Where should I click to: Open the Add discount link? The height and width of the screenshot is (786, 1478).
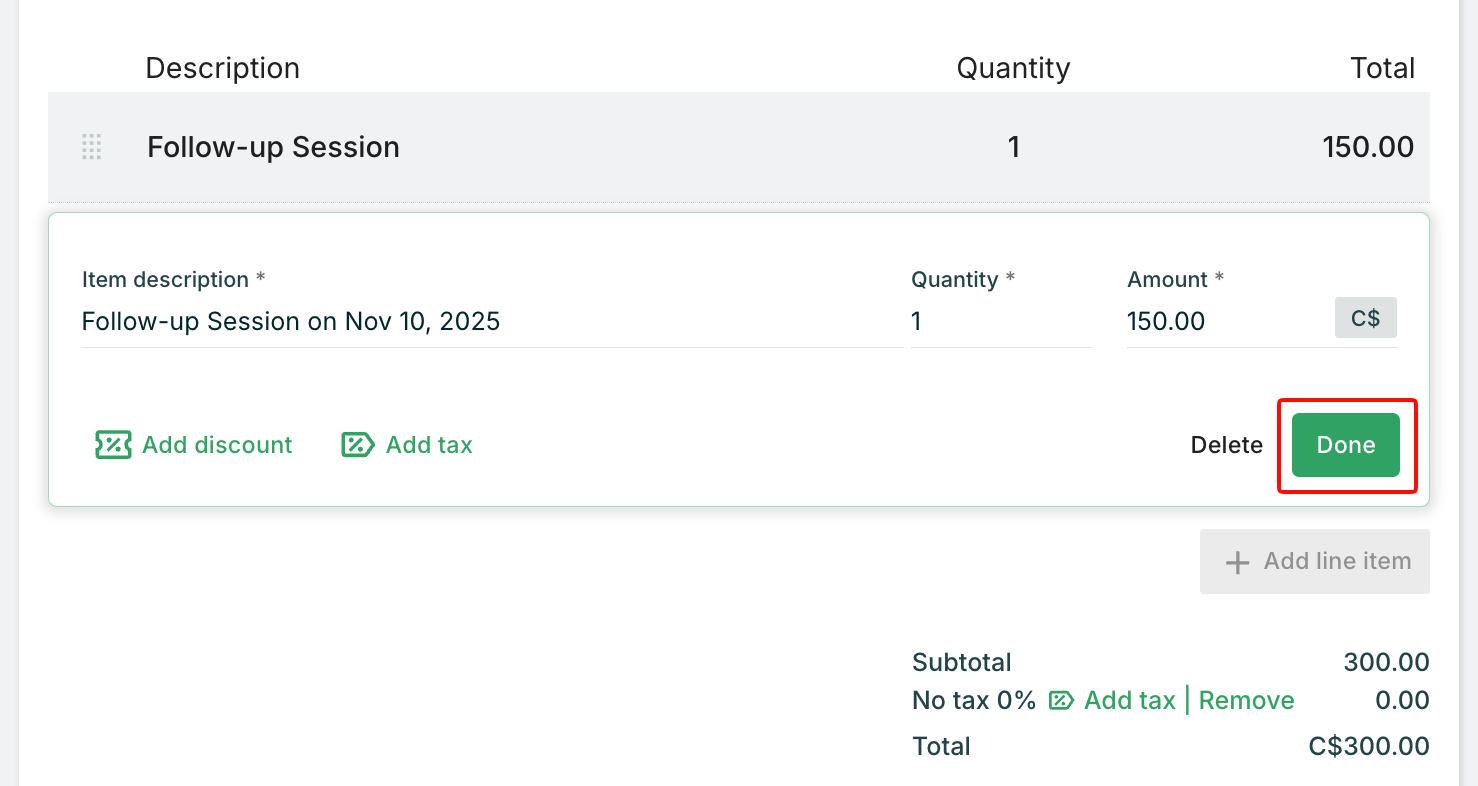click(x=217, y=445)
